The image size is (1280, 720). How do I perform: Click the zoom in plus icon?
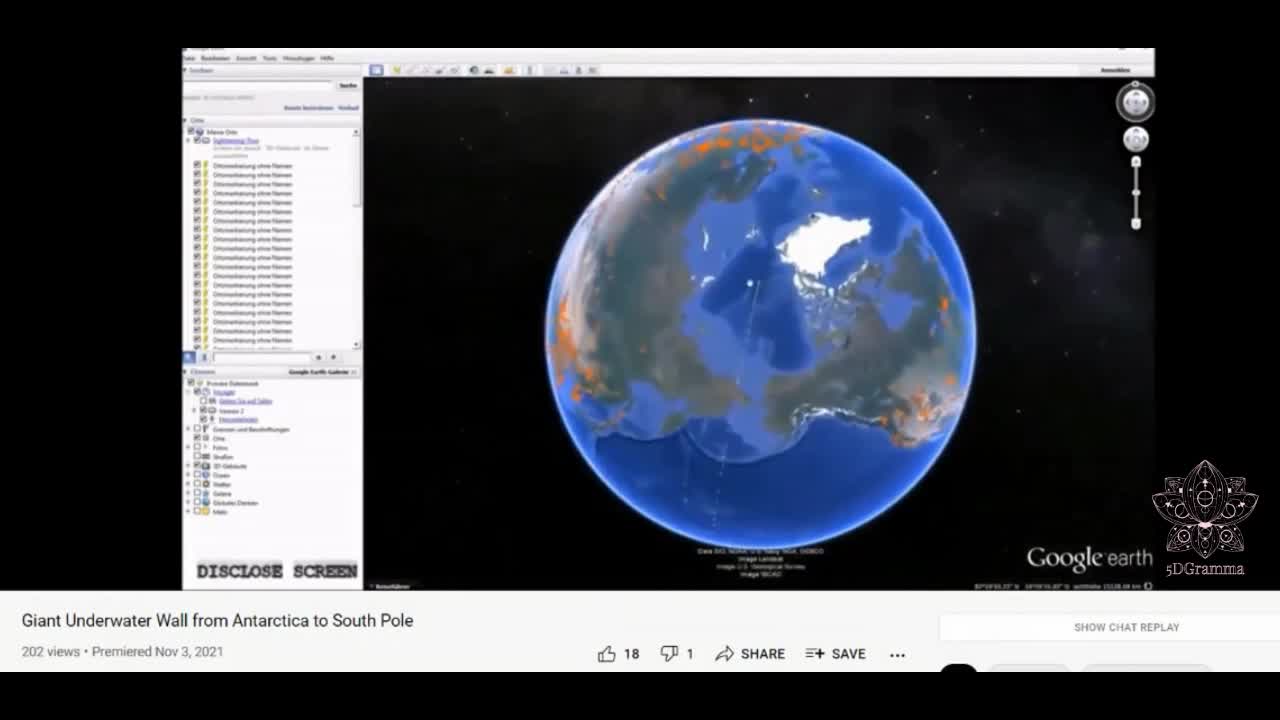pos(1135,161)
